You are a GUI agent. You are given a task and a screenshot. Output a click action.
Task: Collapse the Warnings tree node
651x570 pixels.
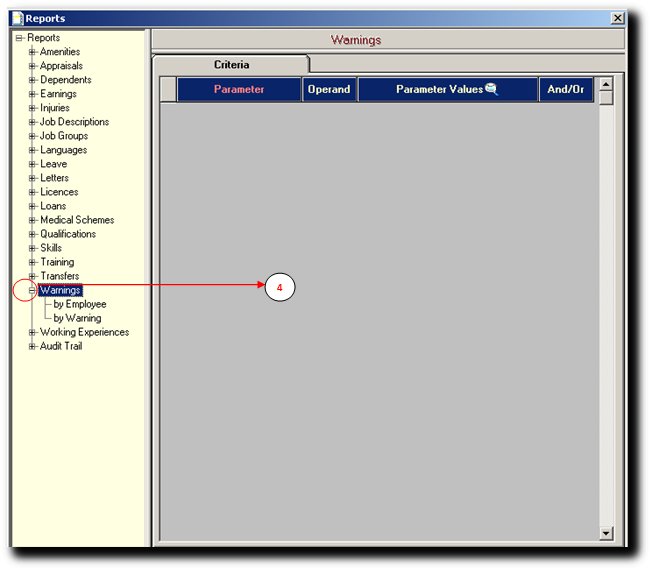click(x=32, y=291)
